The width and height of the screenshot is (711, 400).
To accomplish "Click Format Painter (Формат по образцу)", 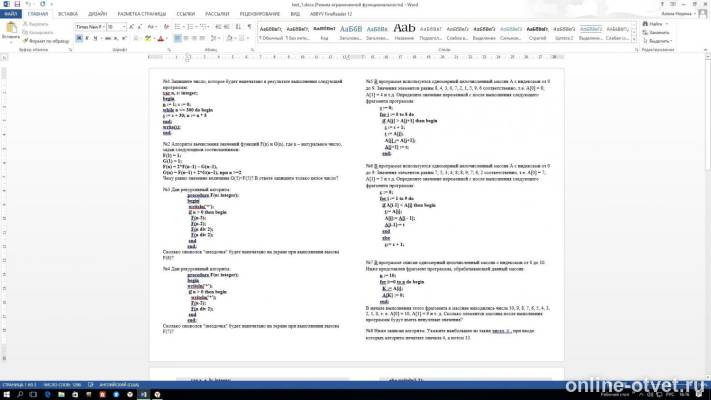I will (x=46, y=41).
